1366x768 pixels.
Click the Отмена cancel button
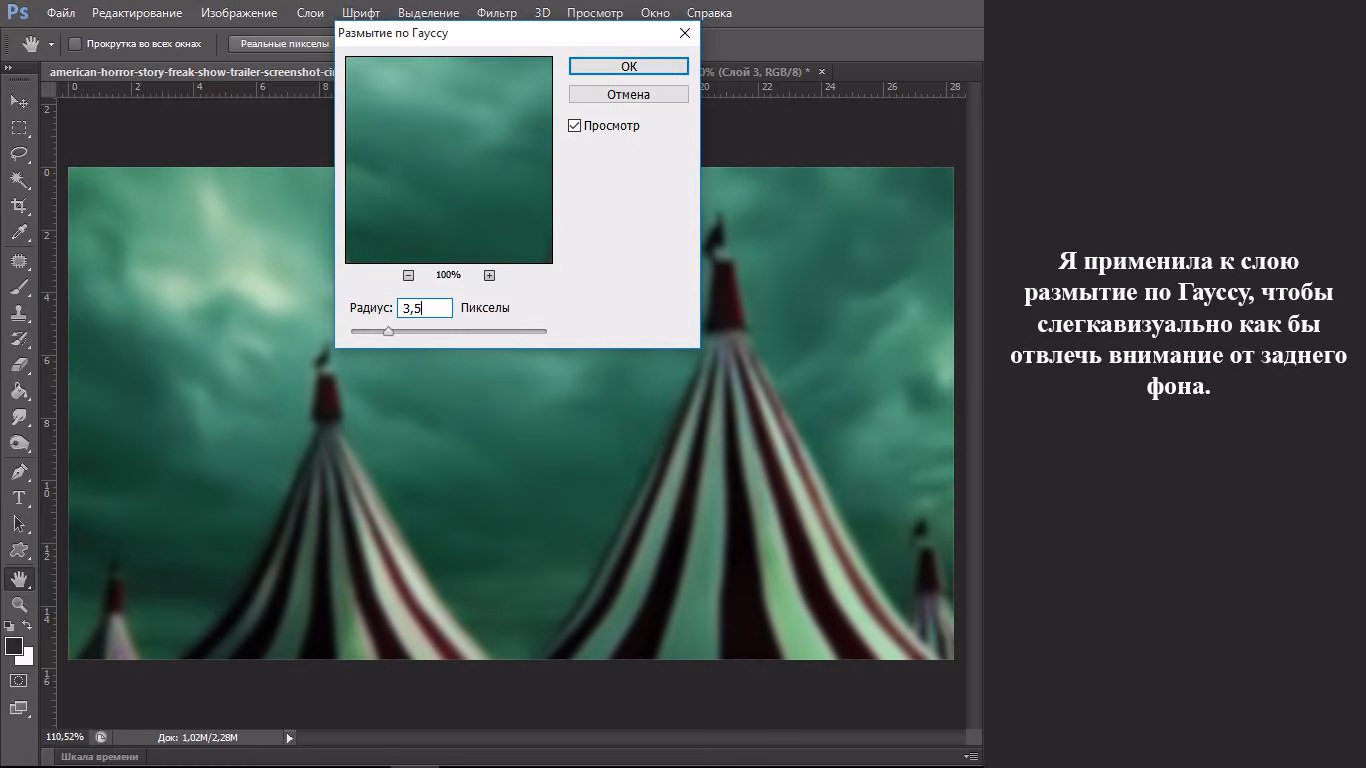point(629,94)
